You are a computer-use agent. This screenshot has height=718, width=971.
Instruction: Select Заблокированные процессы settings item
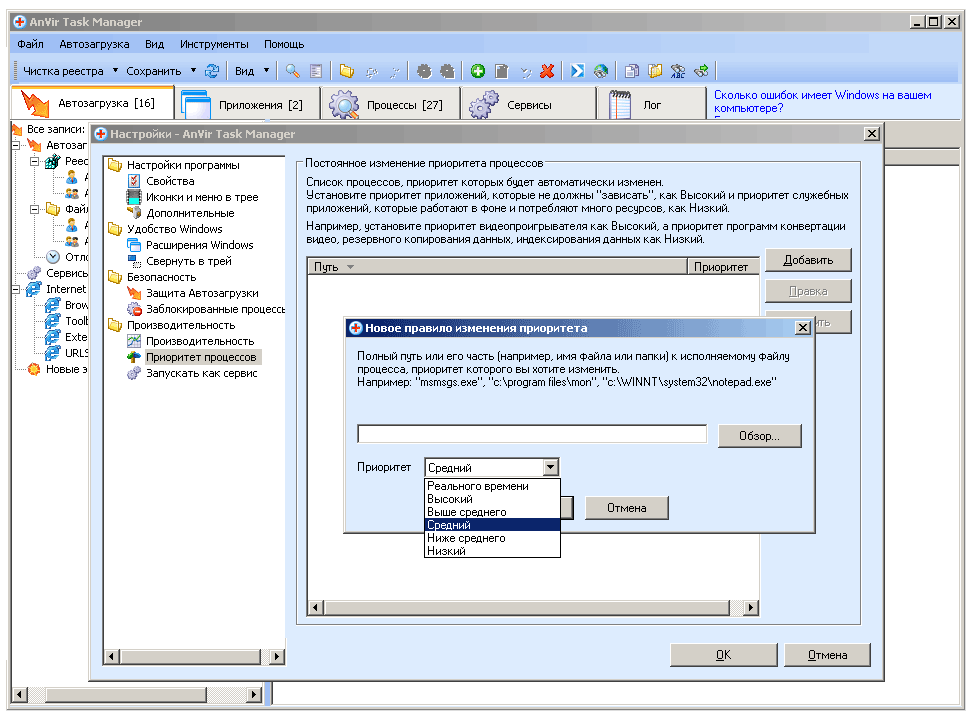(x=214, y=309)
